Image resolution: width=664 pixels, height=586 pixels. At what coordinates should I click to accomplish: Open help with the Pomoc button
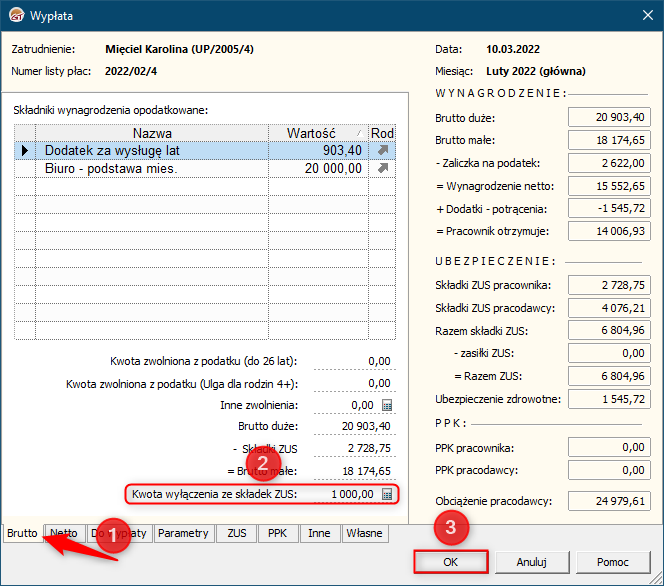click(x=612, y=562)
